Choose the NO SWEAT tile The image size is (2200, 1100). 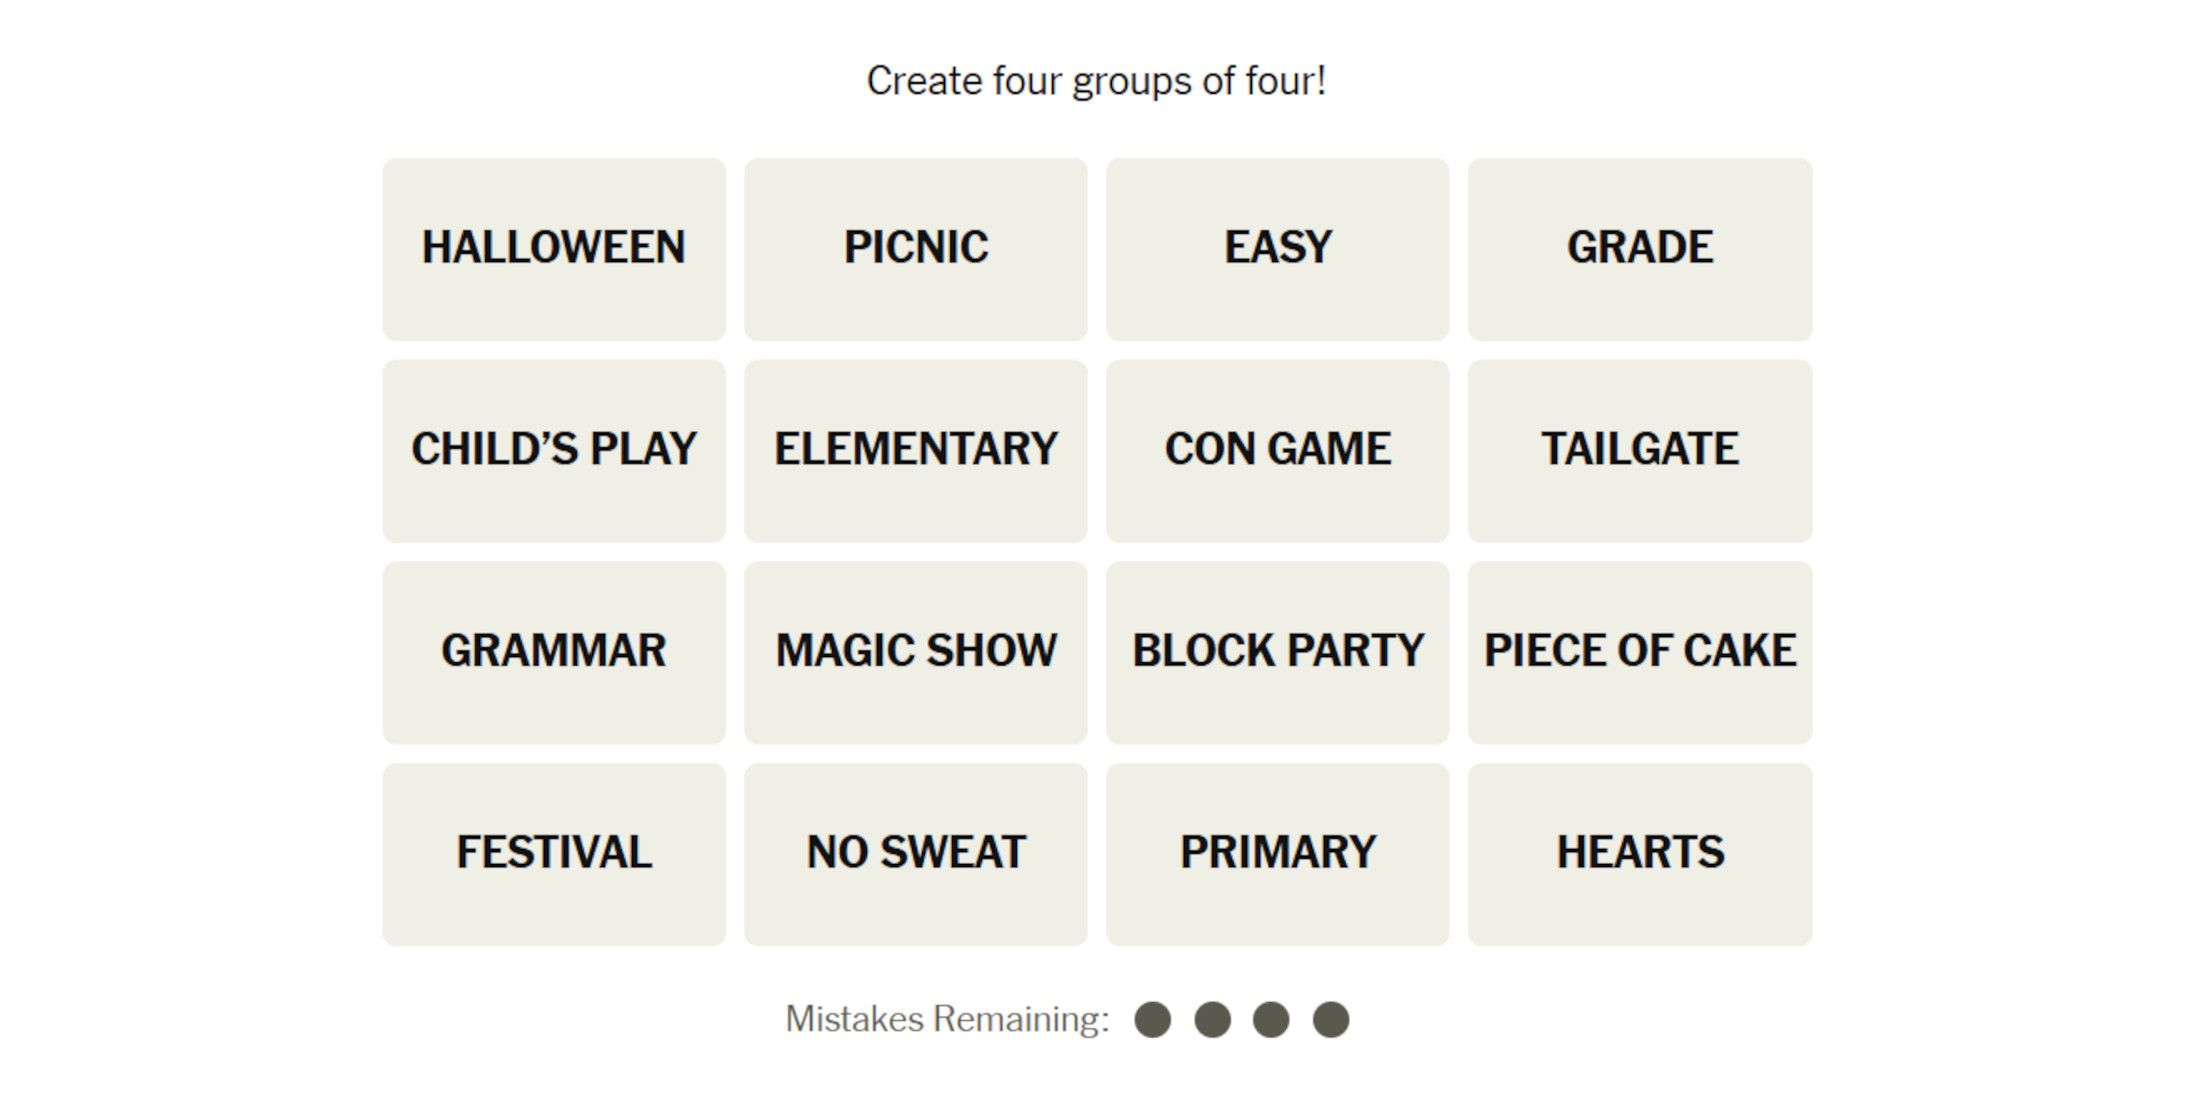click(x=916, y=854)
